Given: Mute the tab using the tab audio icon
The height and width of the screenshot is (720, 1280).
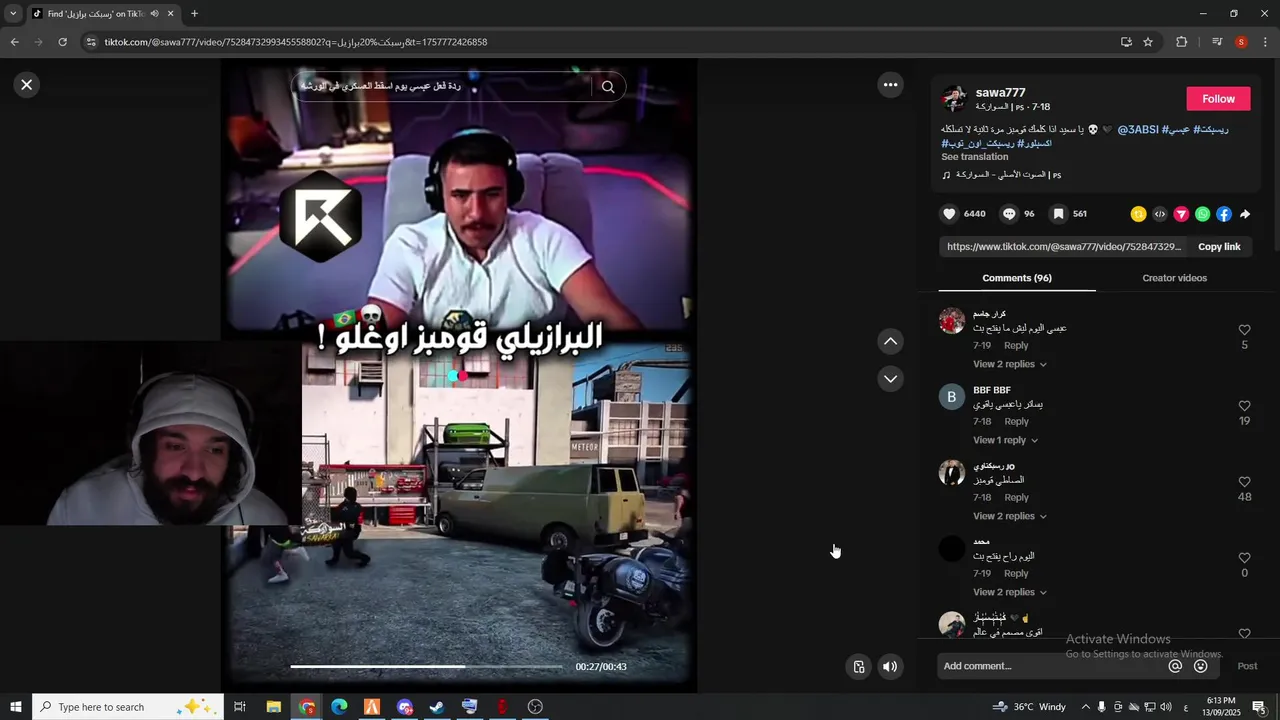Looking at the screenshot, I should (154, 14).
